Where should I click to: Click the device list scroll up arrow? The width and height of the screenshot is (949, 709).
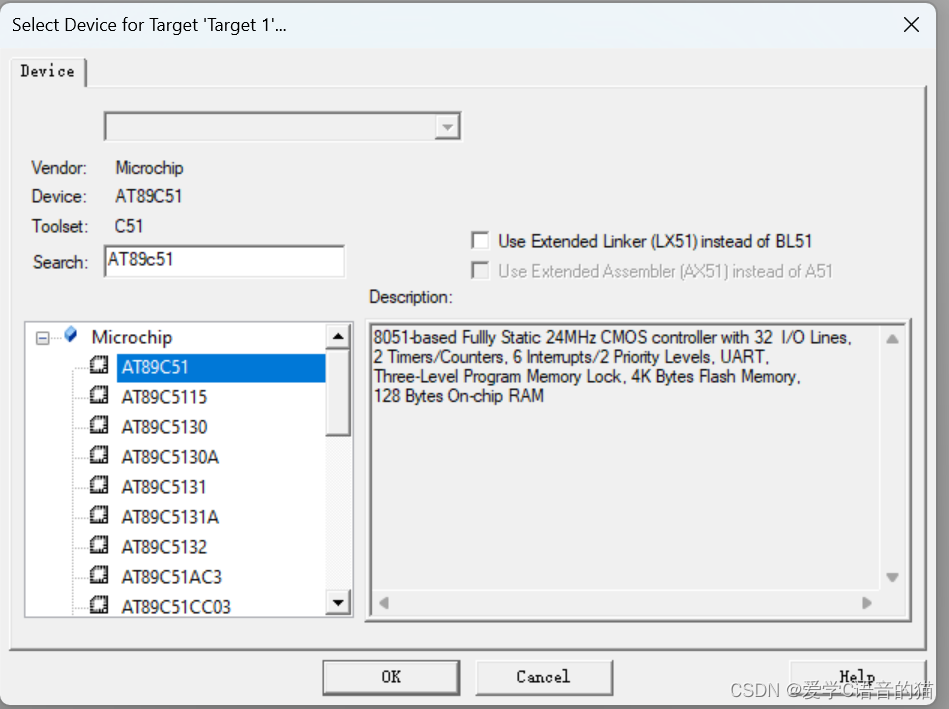pyautogui.click(x=338, y=336)
